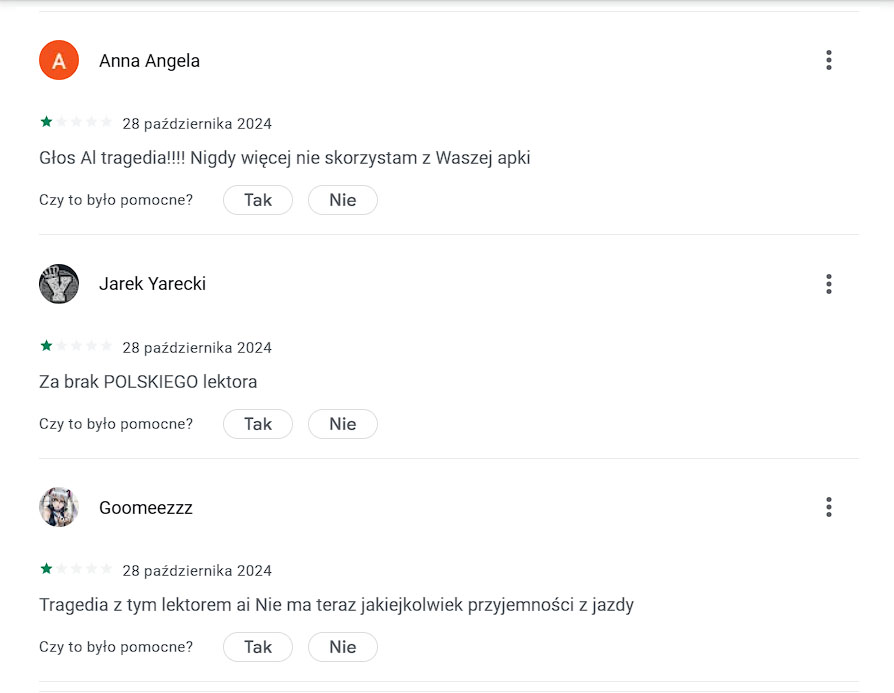Choose Nie for the POLSKIEGO lektora review
This screenshot has height=693, width=894.
343,424
